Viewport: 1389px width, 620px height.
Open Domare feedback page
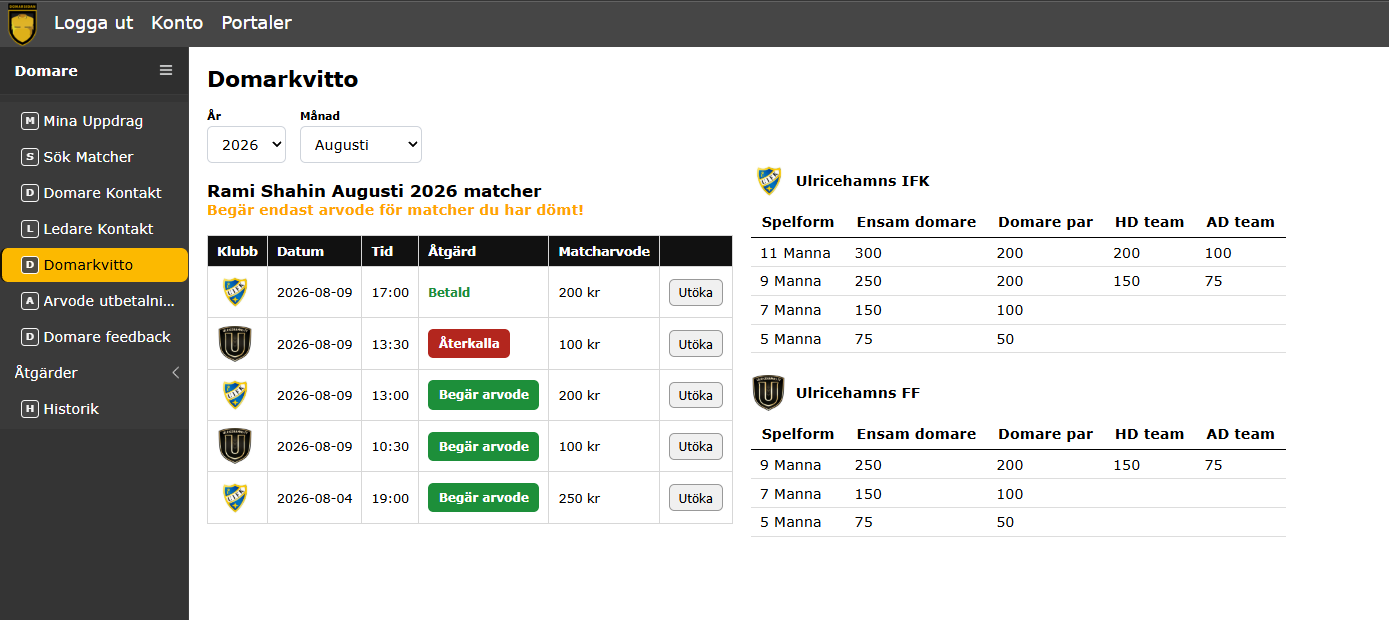pyautogui.click(x=94, y=337)
